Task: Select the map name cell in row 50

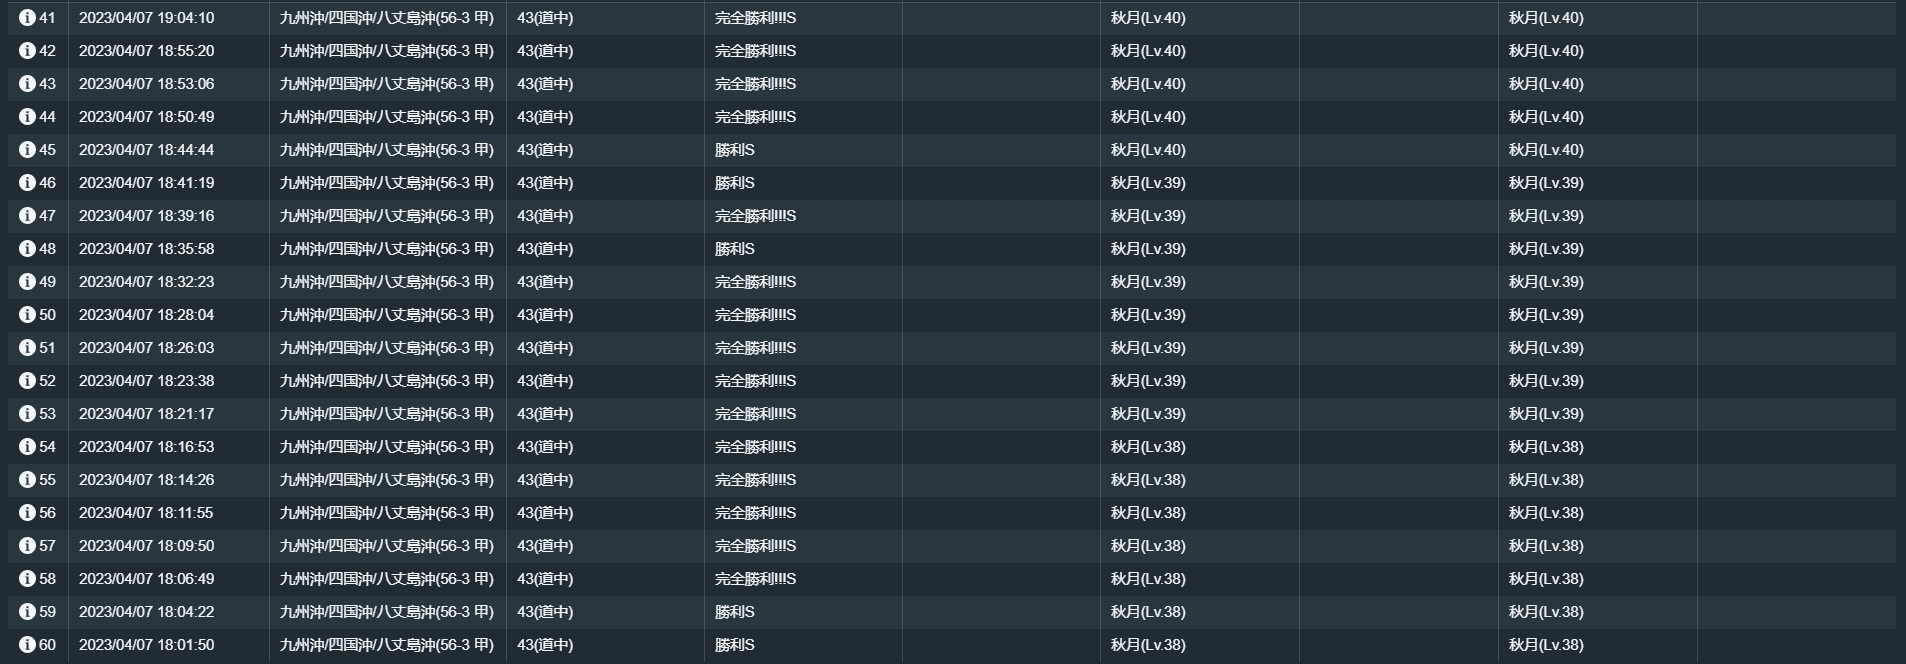Action: (386, 315)
